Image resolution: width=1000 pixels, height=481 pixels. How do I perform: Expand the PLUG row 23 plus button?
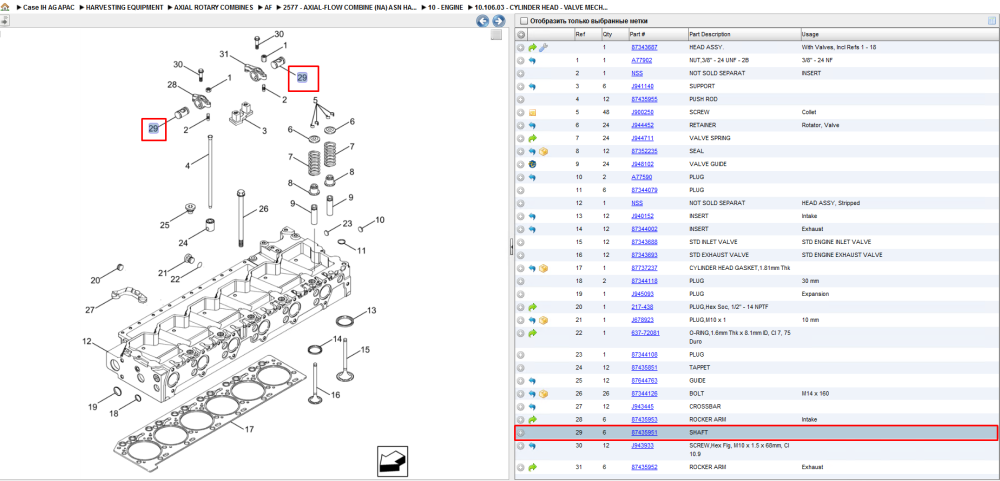click(x=520, y=355)
